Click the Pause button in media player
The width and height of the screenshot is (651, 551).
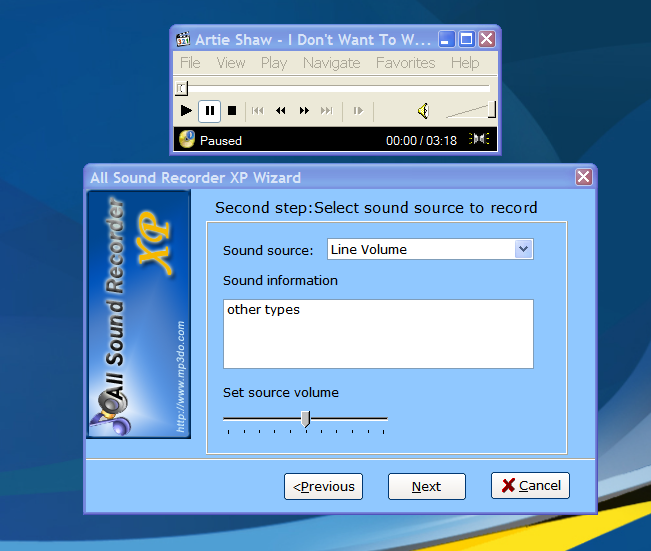tap(209, 111)
